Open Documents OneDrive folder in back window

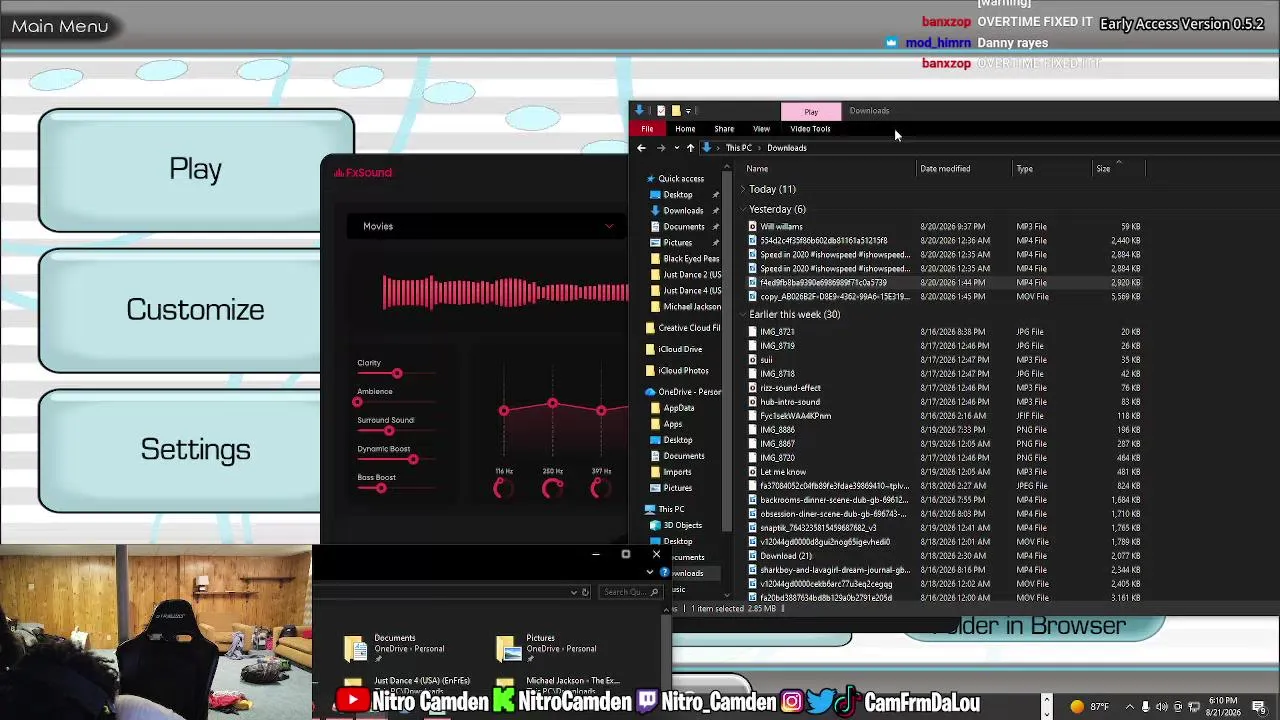pyautogui.click(x=395, y=647)
